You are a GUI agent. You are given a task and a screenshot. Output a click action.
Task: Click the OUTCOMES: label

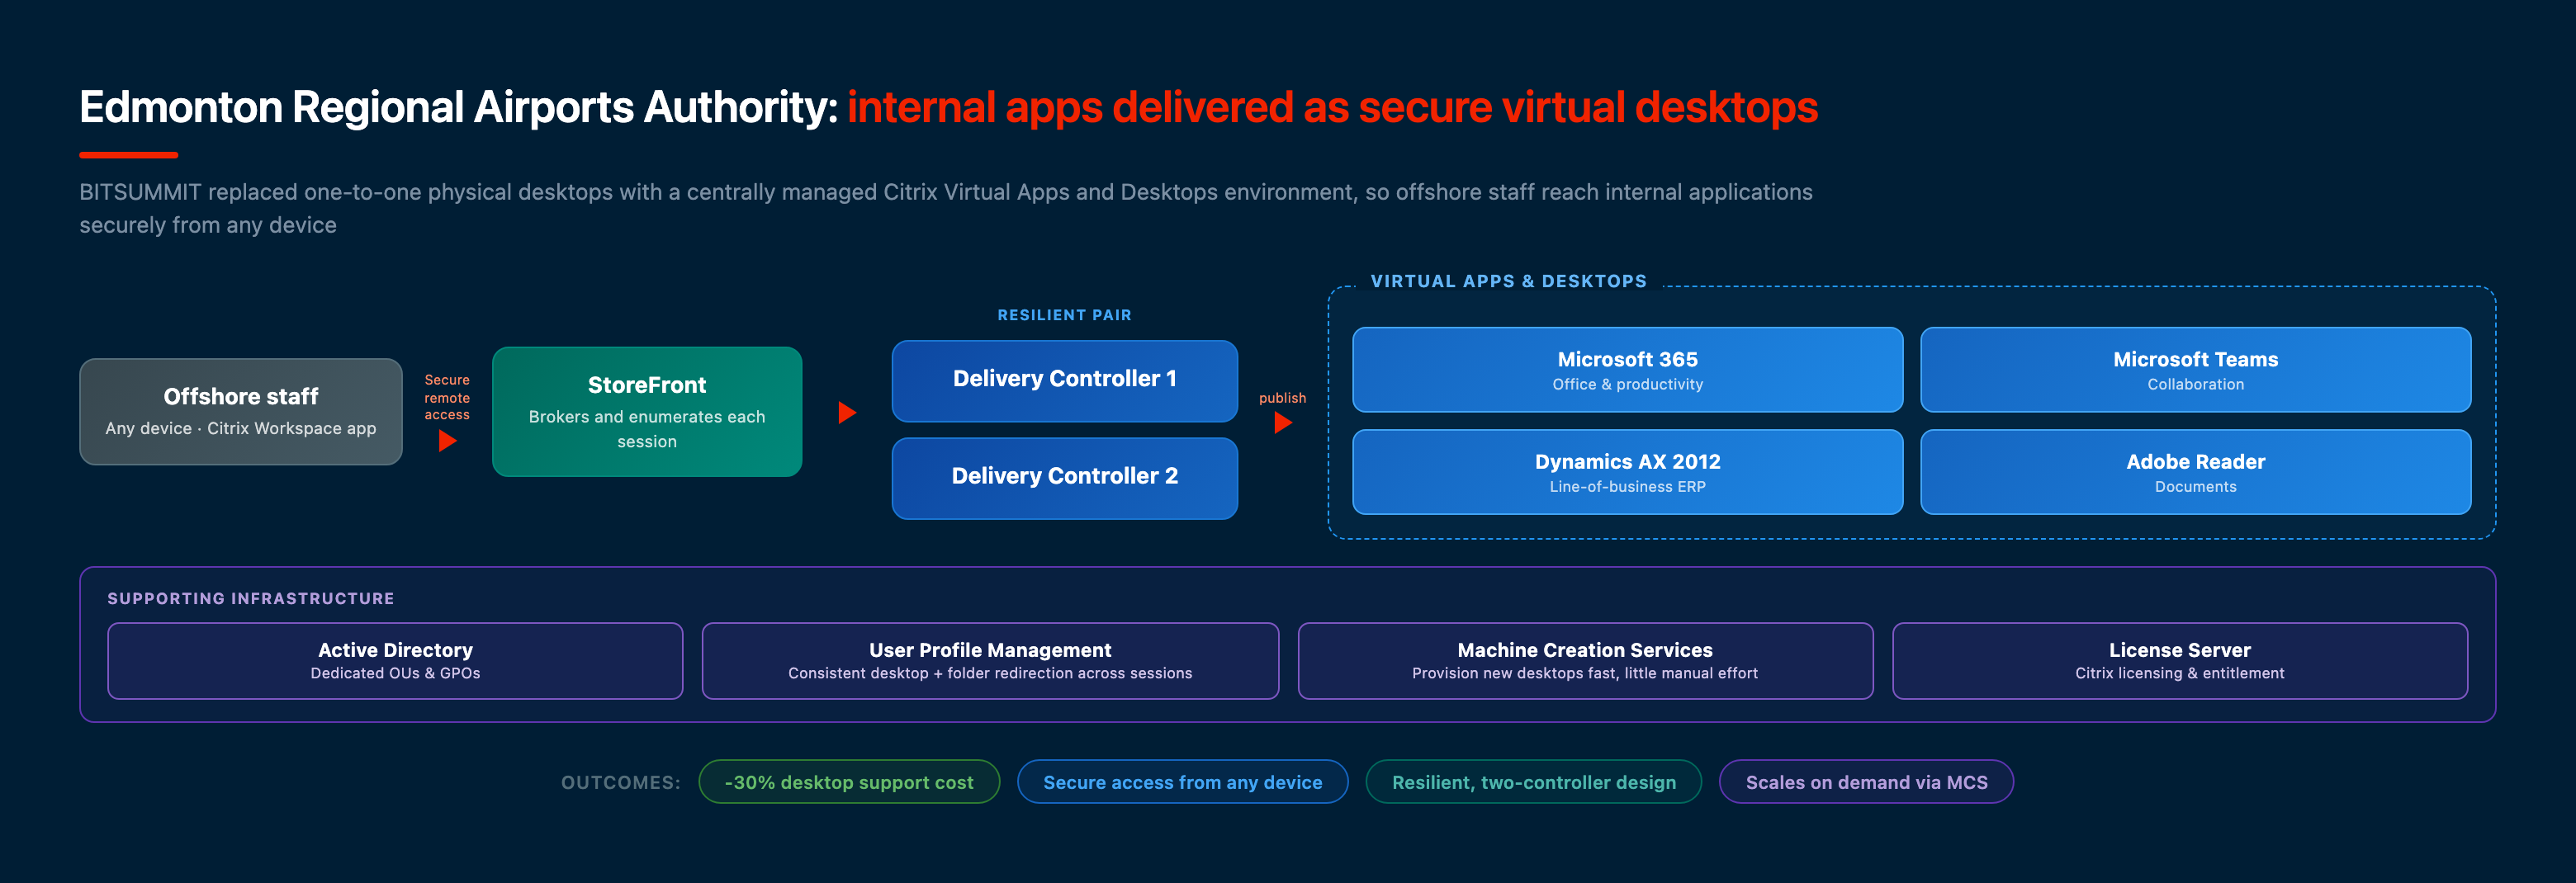tap(620, 782)
